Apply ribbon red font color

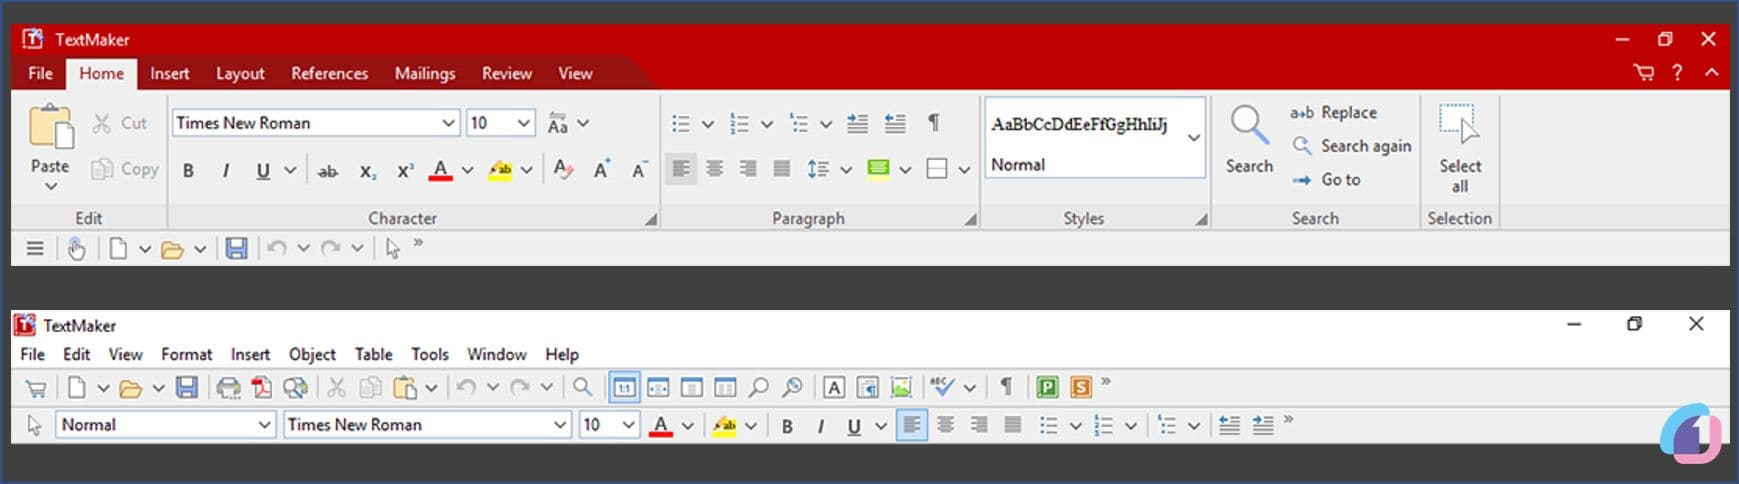[x=440, y=171]
